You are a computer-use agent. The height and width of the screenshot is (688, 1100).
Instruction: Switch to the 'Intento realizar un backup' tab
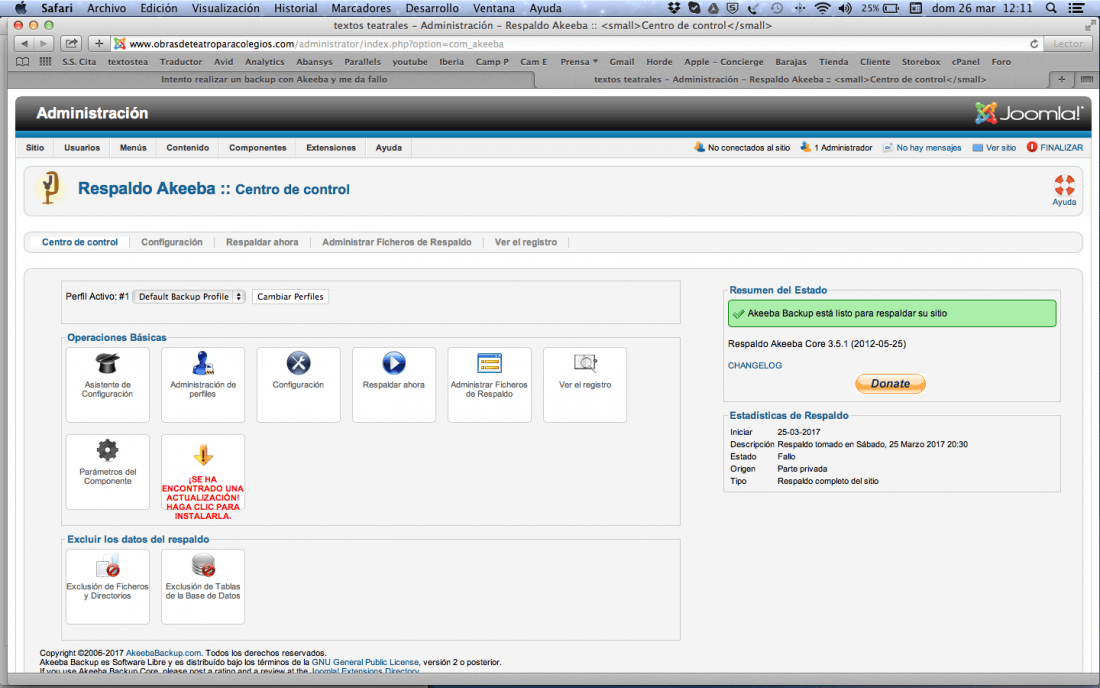[x=274, y=79]
